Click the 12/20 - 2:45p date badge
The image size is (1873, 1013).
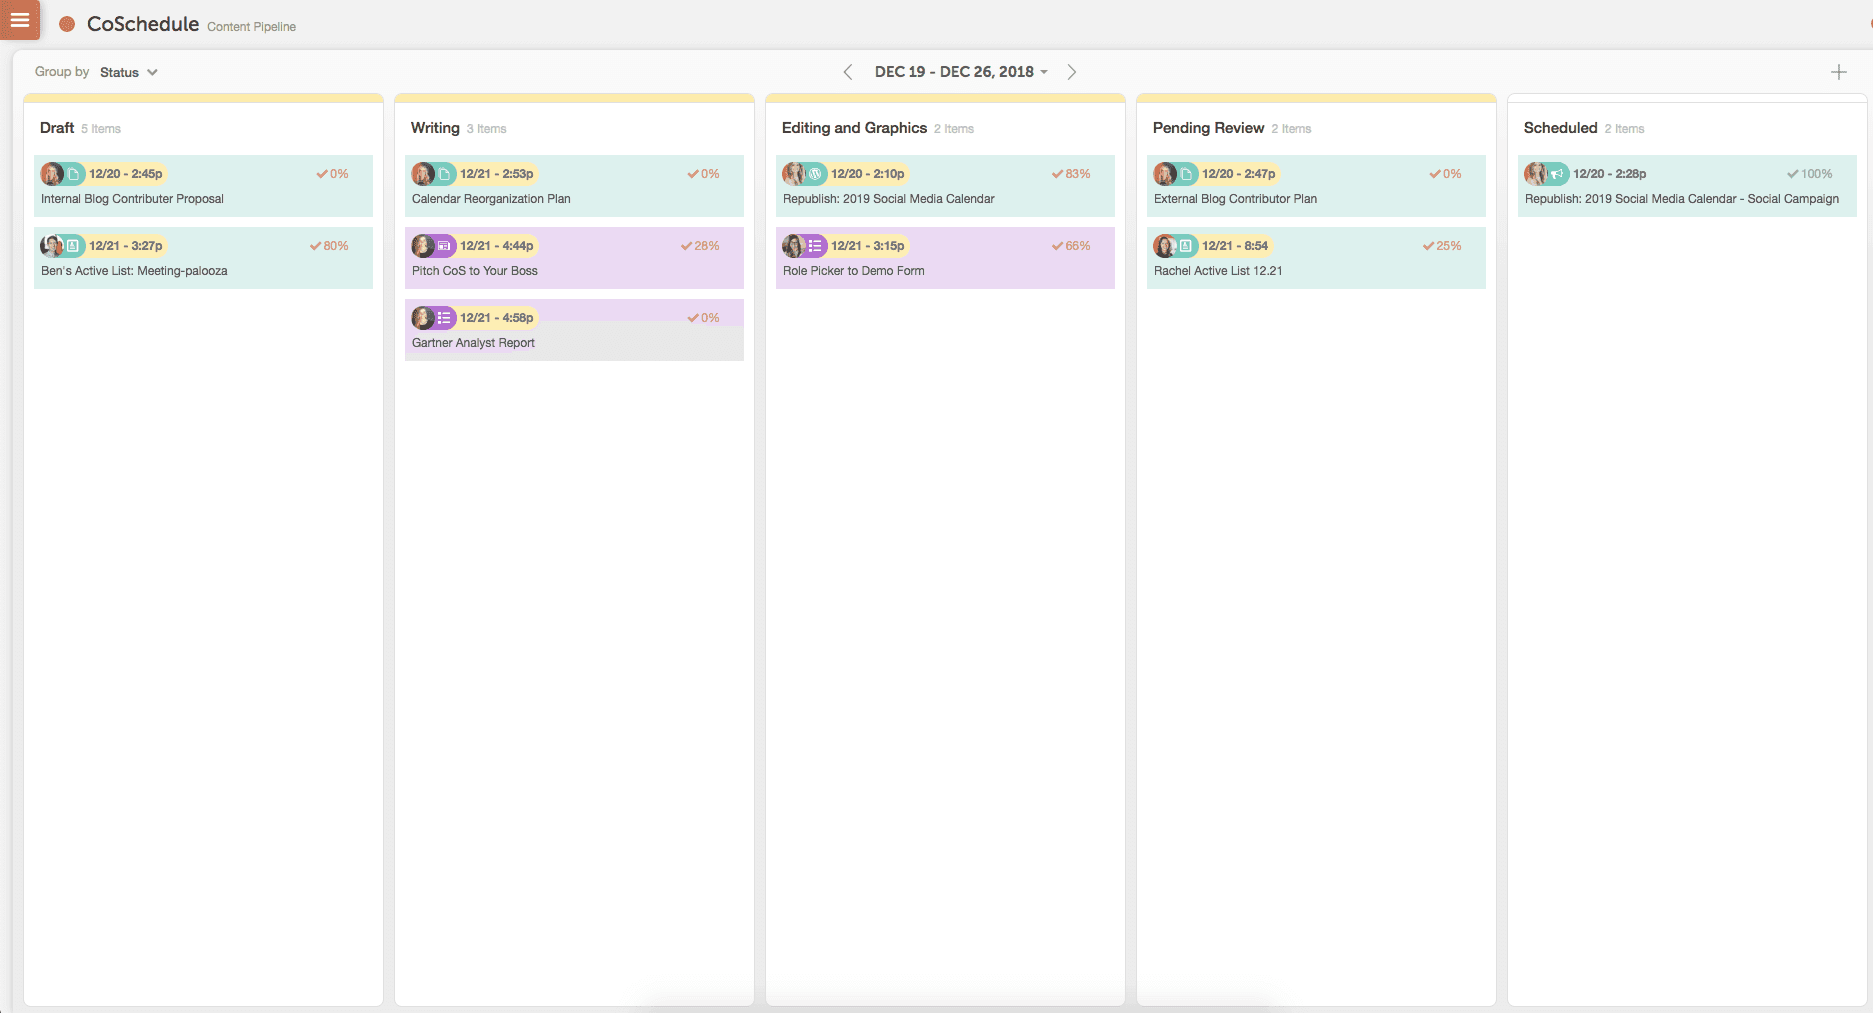[x=126, y=174]
